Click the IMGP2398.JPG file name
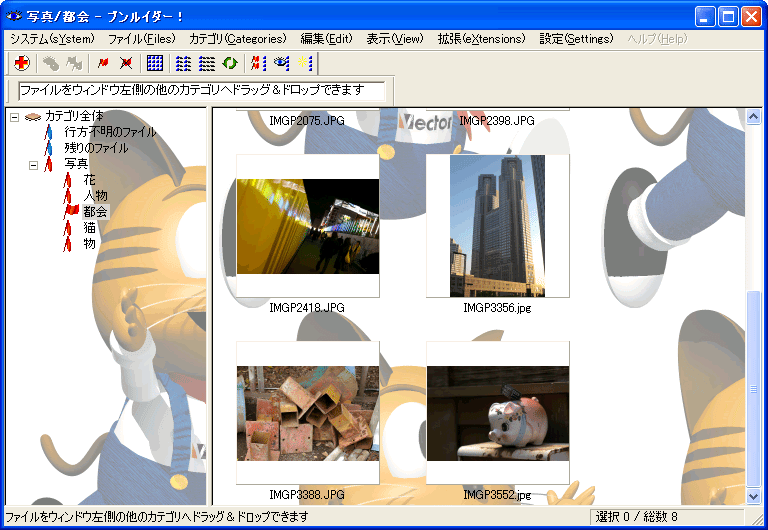This screenshot has width=768, height=530. pyautogui.click(x=497, y=120)
